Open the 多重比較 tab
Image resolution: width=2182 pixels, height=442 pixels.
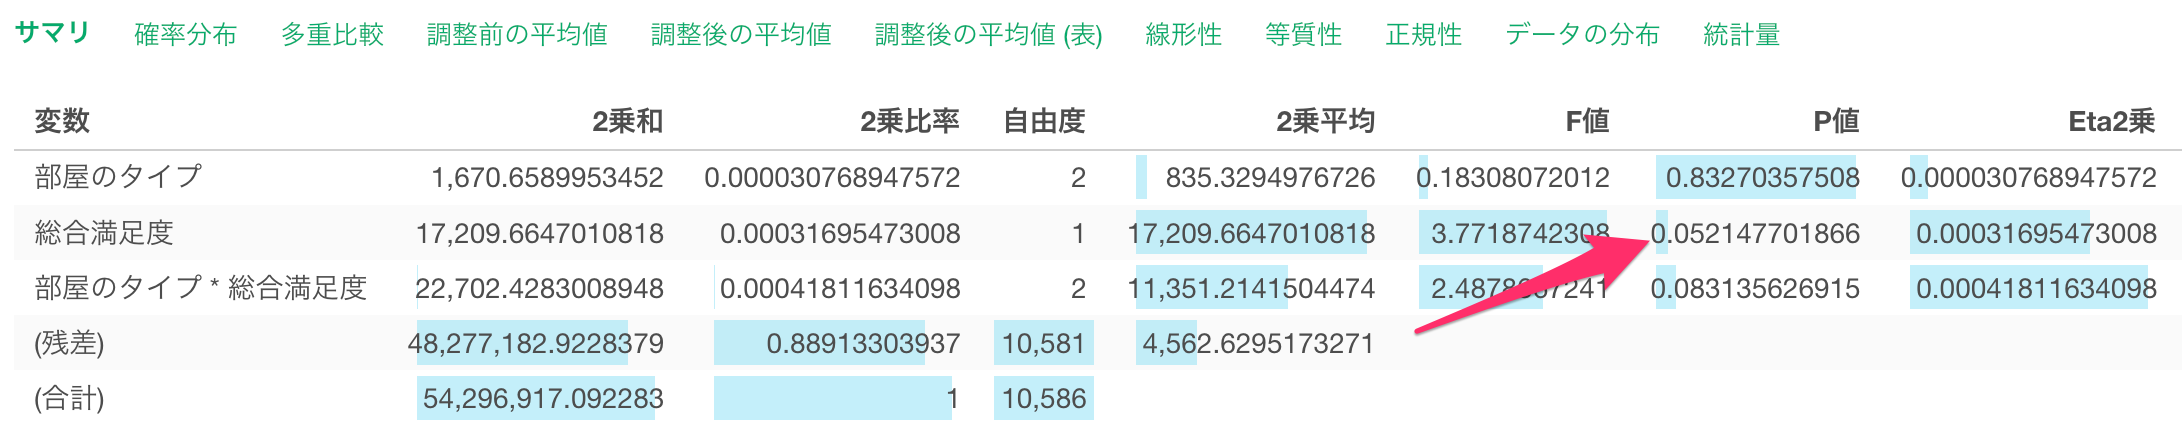[x=332, y=35]
